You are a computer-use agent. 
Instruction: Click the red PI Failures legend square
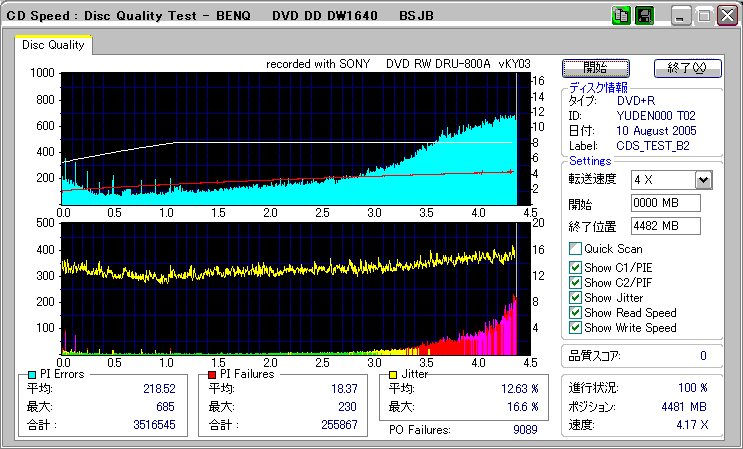tap(212, 374)
